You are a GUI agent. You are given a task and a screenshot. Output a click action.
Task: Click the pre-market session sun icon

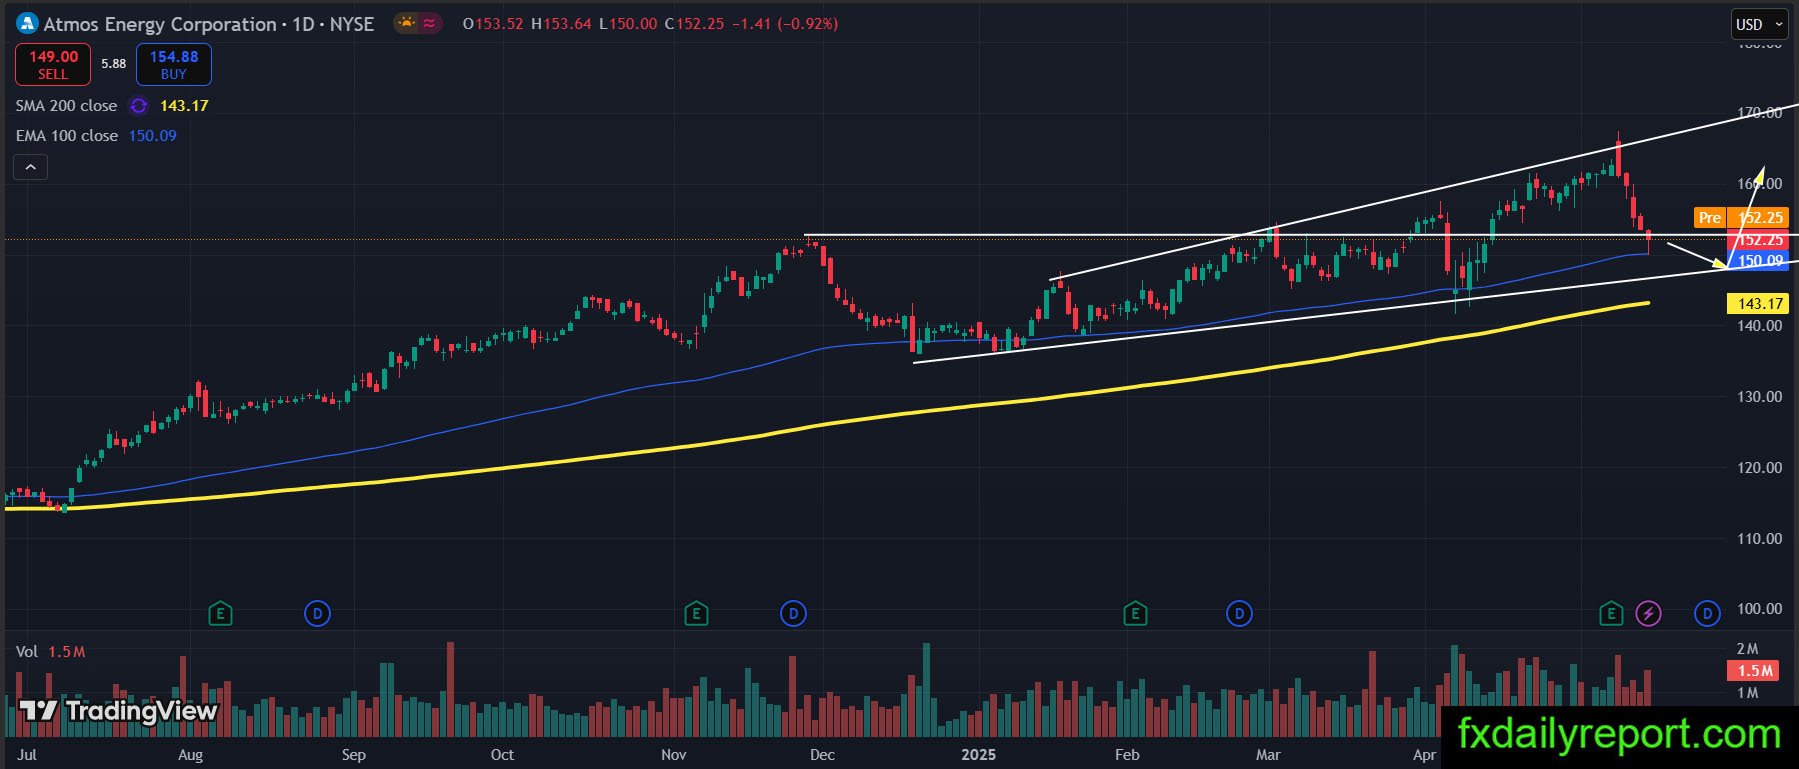tap(407, 23)
